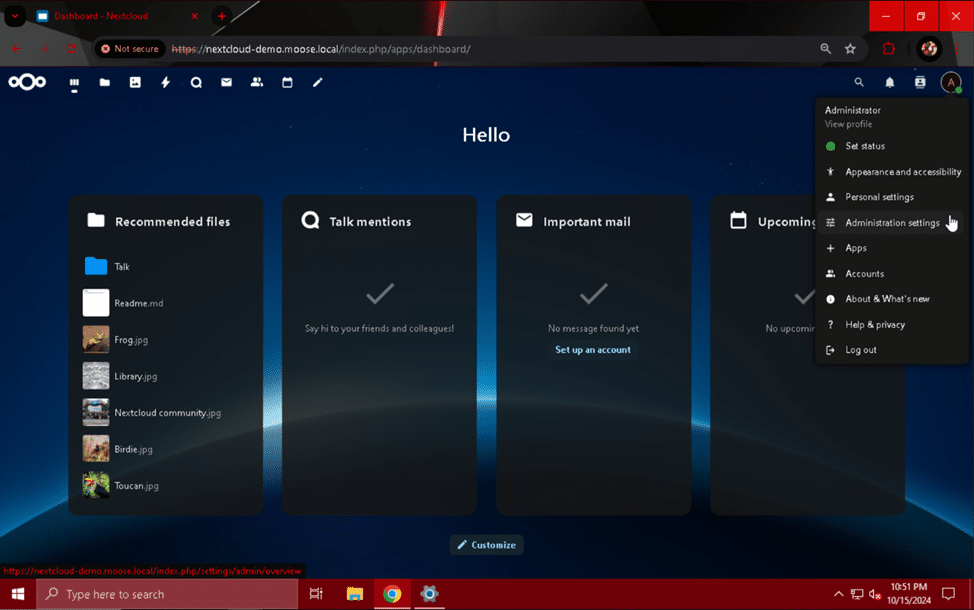Open Help & privacy
974x610 pixels.
[892, 324]
